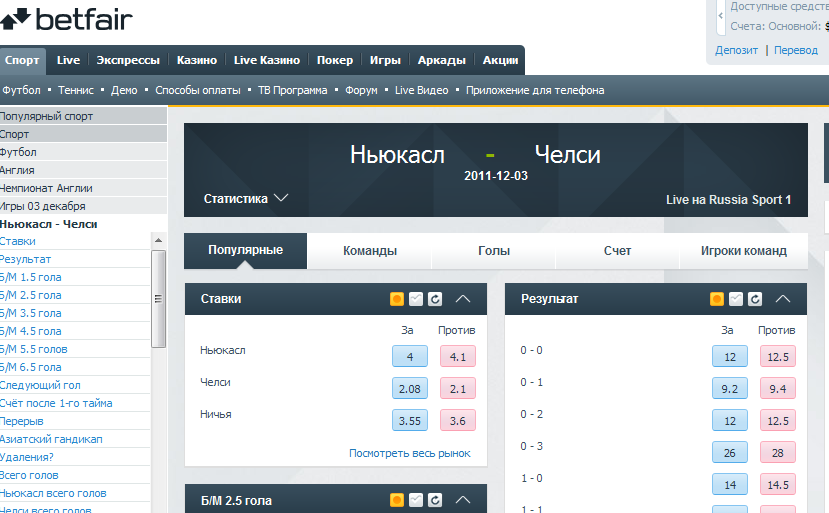829x513 pixels.
Task: Open the Демо link
Action: pyautogui.click(x=124, y=90)
